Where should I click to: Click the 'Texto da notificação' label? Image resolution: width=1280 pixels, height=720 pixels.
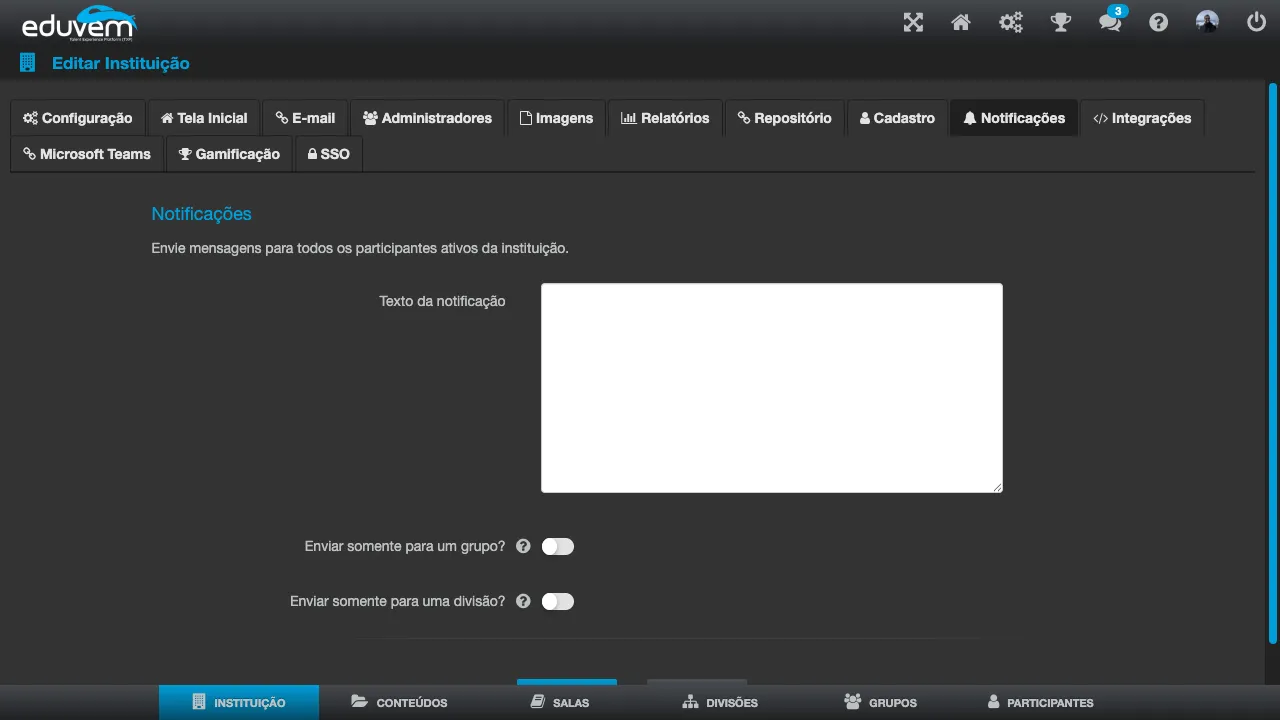pyautogui.click(x=442, y=301)
